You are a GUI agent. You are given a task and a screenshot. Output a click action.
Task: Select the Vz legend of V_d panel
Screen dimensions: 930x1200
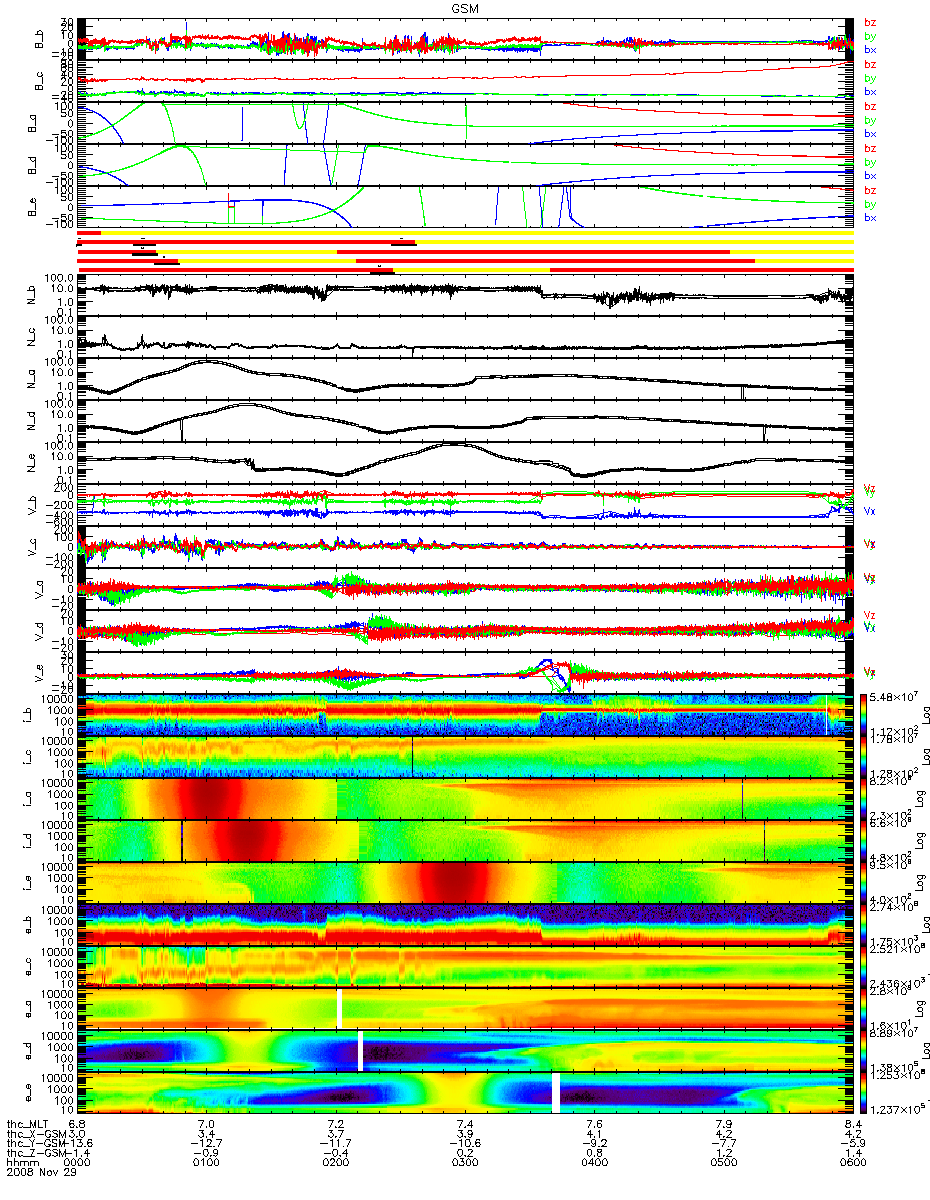[x=870, y=613]
